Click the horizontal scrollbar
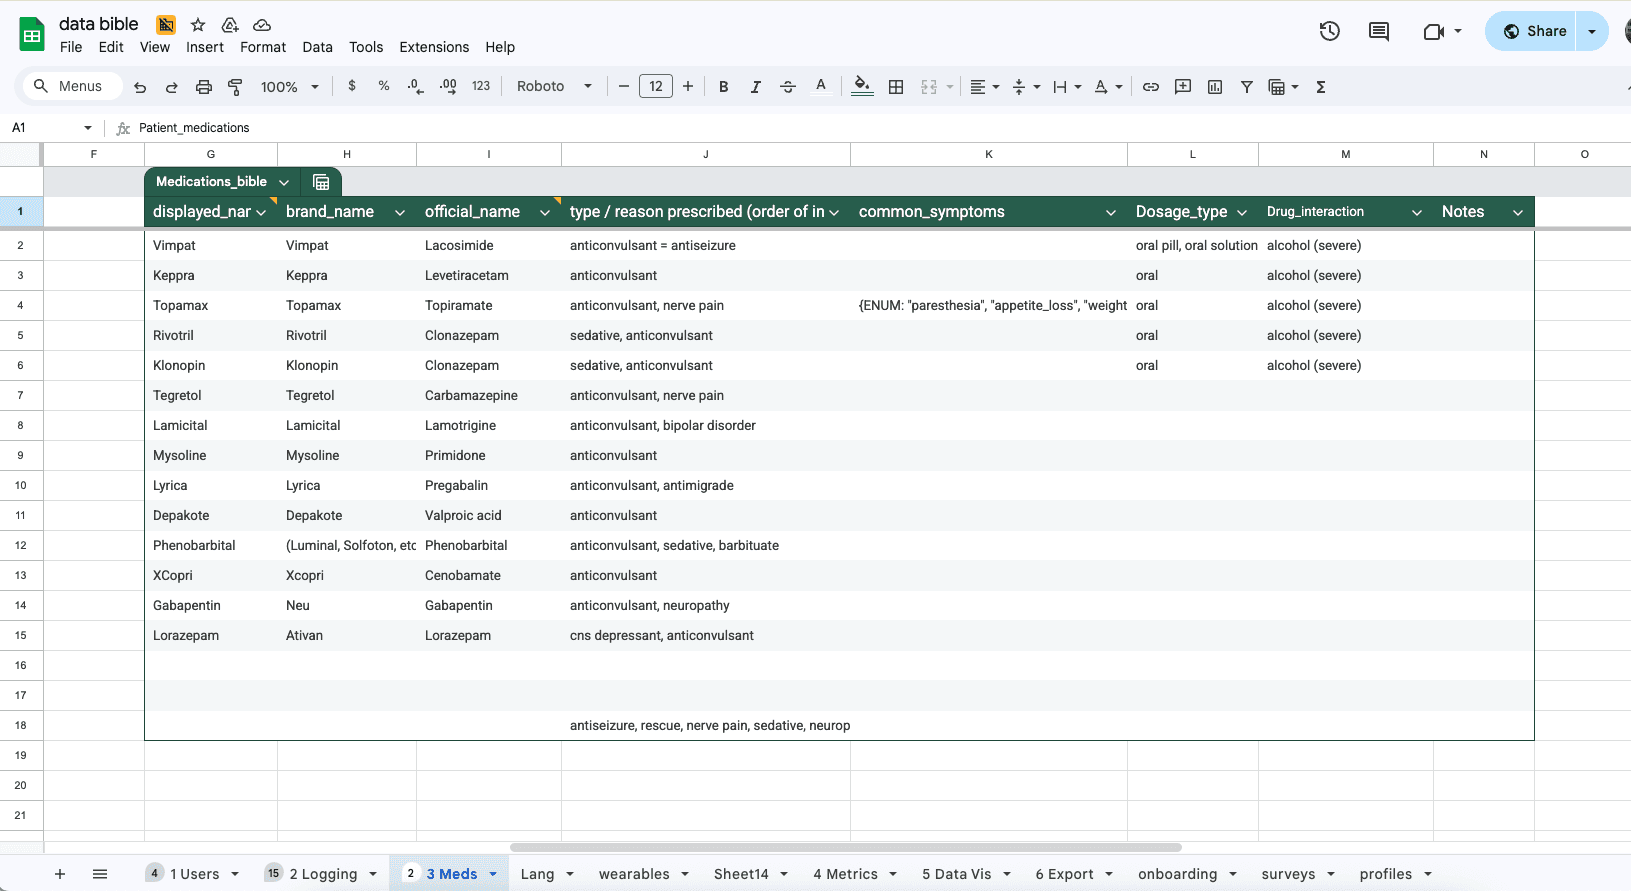The image size is (1631, 891). [x=846, y=847]
